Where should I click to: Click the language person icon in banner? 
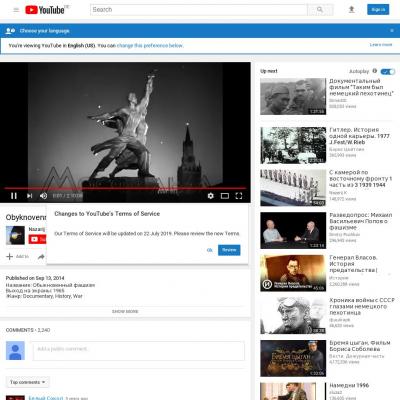point(10,31)
